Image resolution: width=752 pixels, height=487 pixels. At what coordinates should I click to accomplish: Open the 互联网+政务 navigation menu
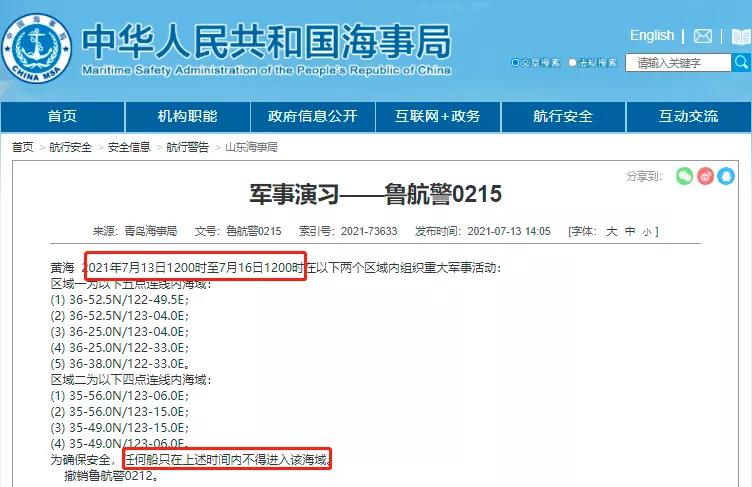click(x=437, y=116)
